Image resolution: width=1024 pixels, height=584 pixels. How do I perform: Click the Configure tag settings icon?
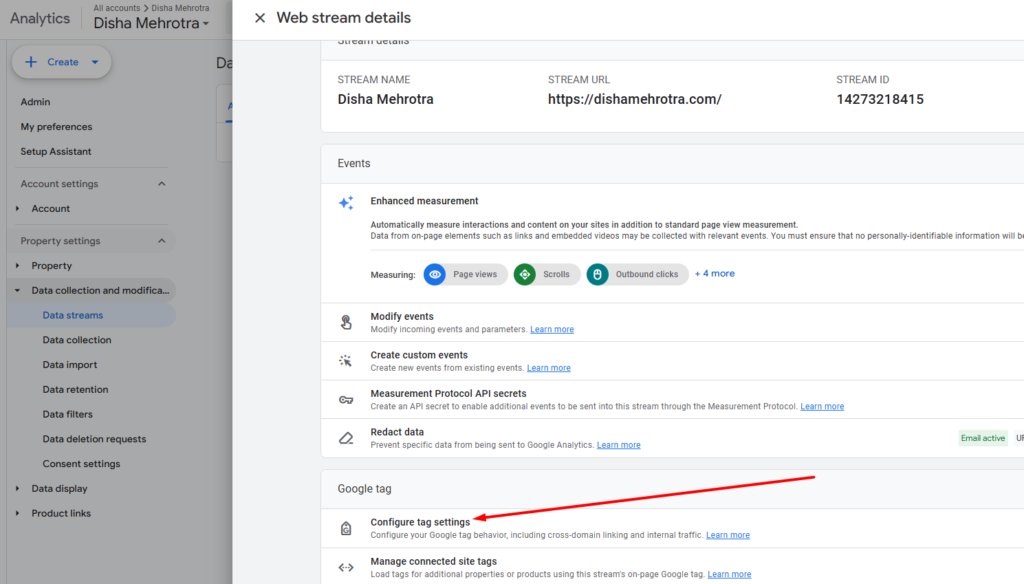346,528
